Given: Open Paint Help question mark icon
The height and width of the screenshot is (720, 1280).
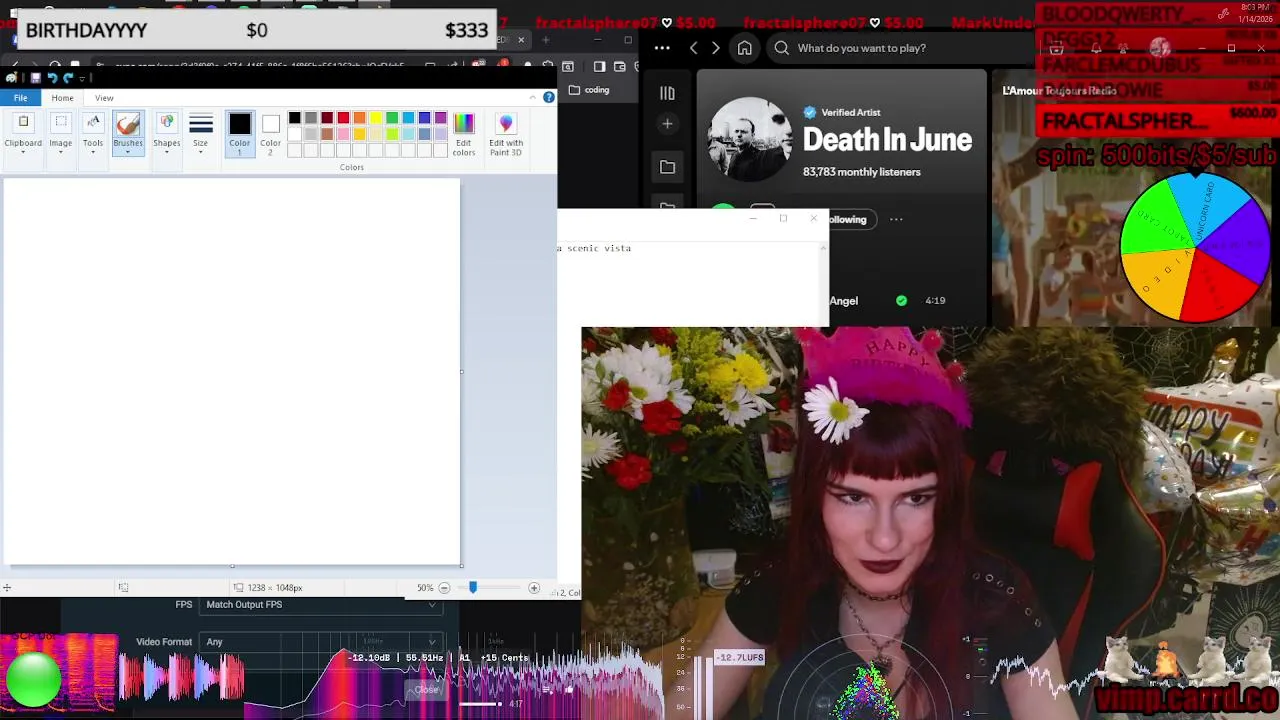Looking at the screenshot, I should [548, 97].
